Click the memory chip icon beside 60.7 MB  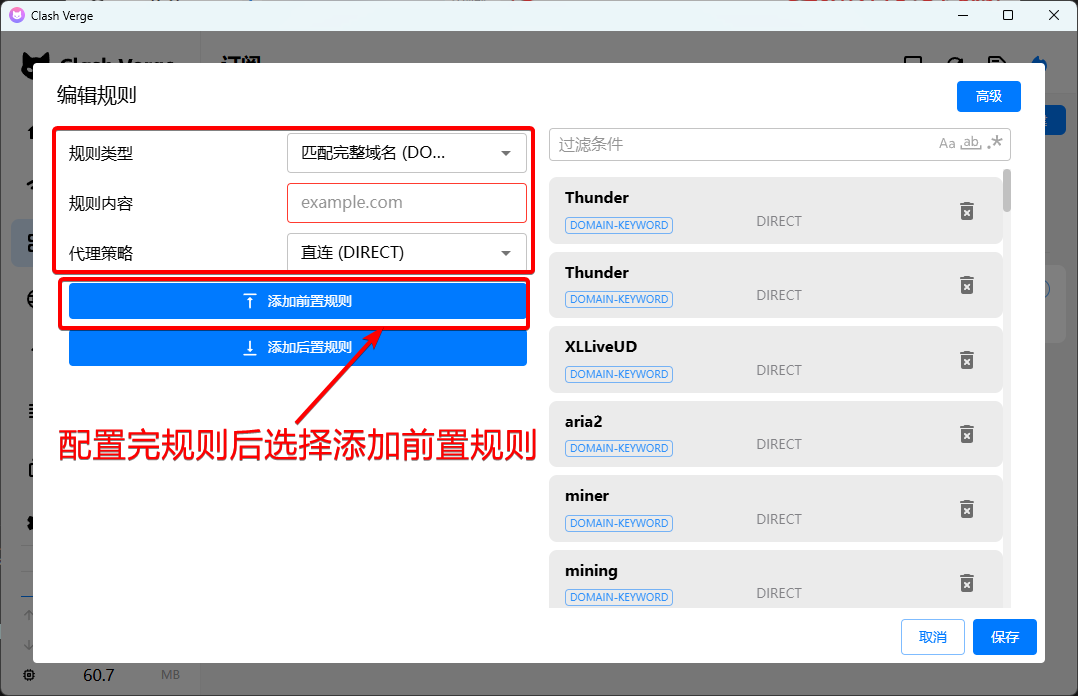[x=29, y=675]
